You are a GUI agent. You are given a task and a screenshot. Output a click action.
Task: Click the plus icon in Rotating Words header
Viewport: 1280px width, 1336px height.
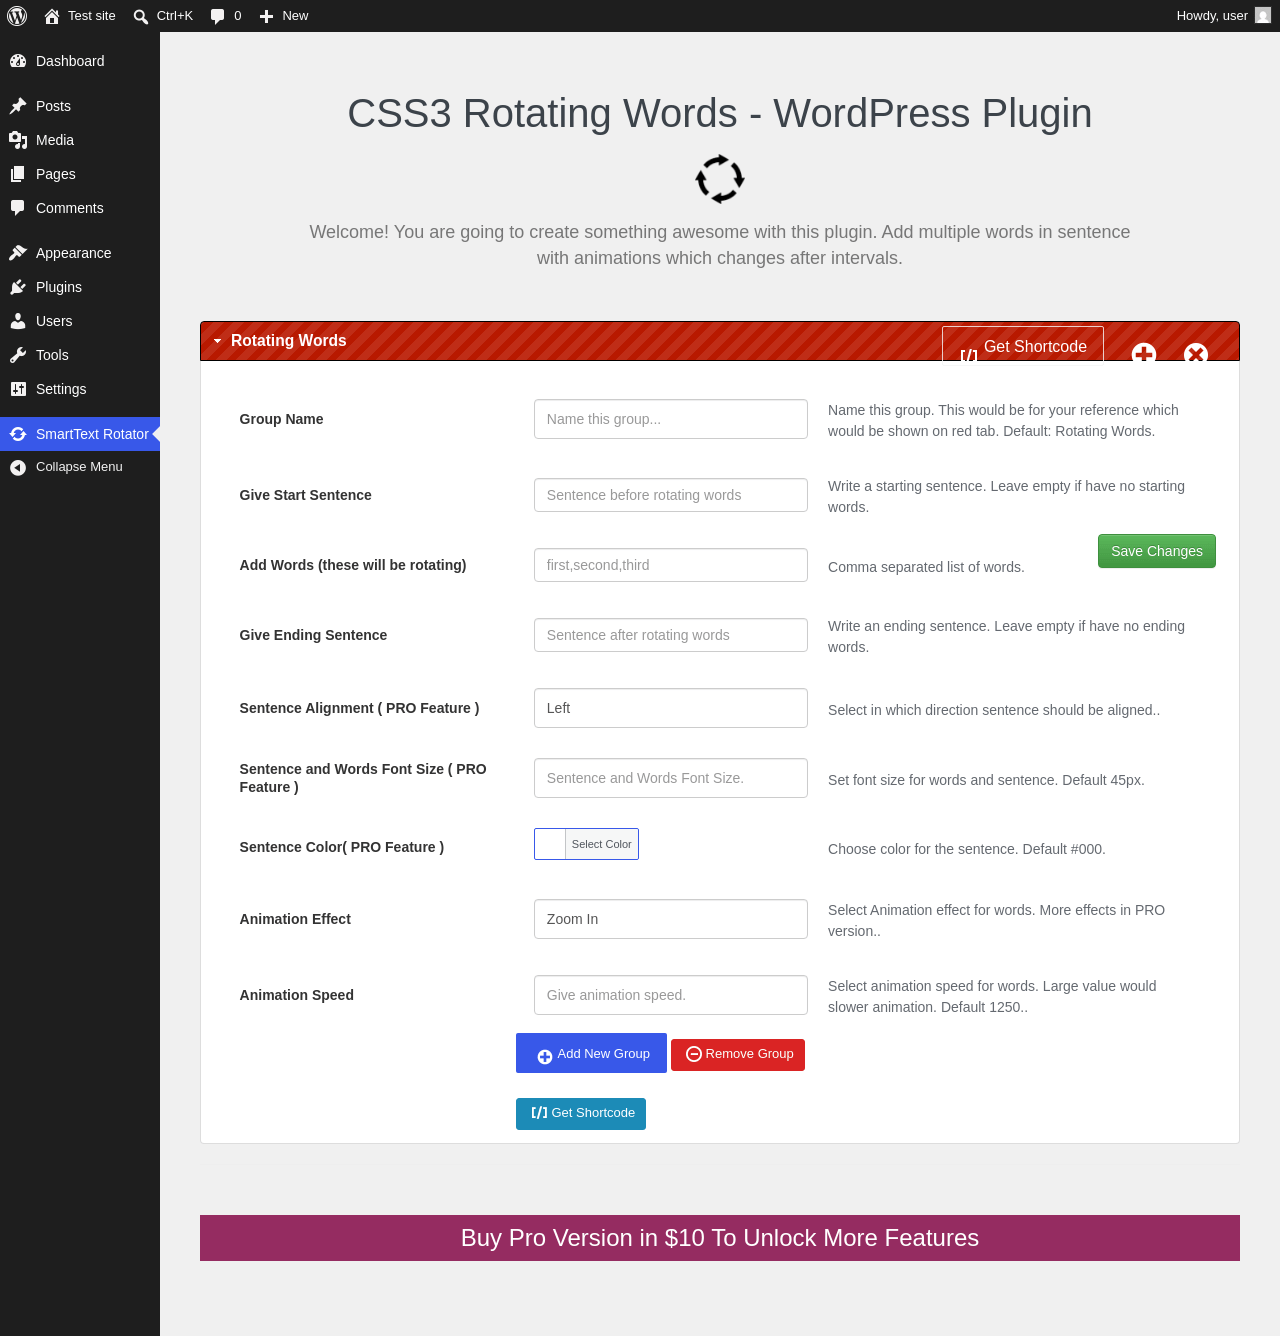(1144, 354)
